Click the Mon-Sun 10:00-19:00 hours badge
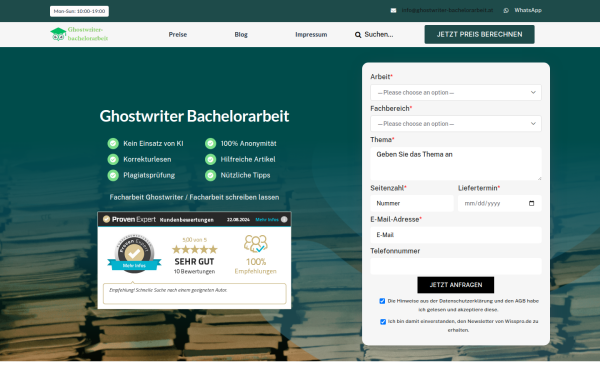Viewport: 600px width, 375px height. point(79,11)
